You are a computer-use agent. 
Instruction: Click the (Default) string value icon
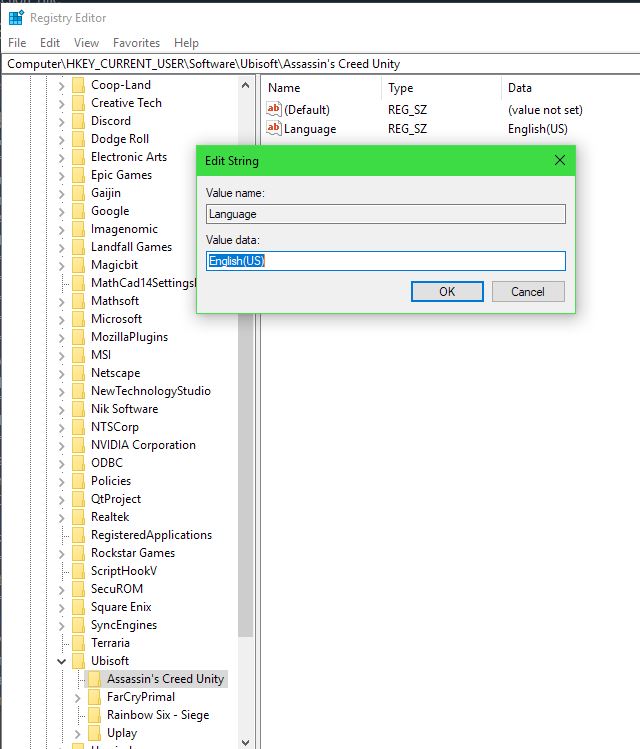click(274, 109)
